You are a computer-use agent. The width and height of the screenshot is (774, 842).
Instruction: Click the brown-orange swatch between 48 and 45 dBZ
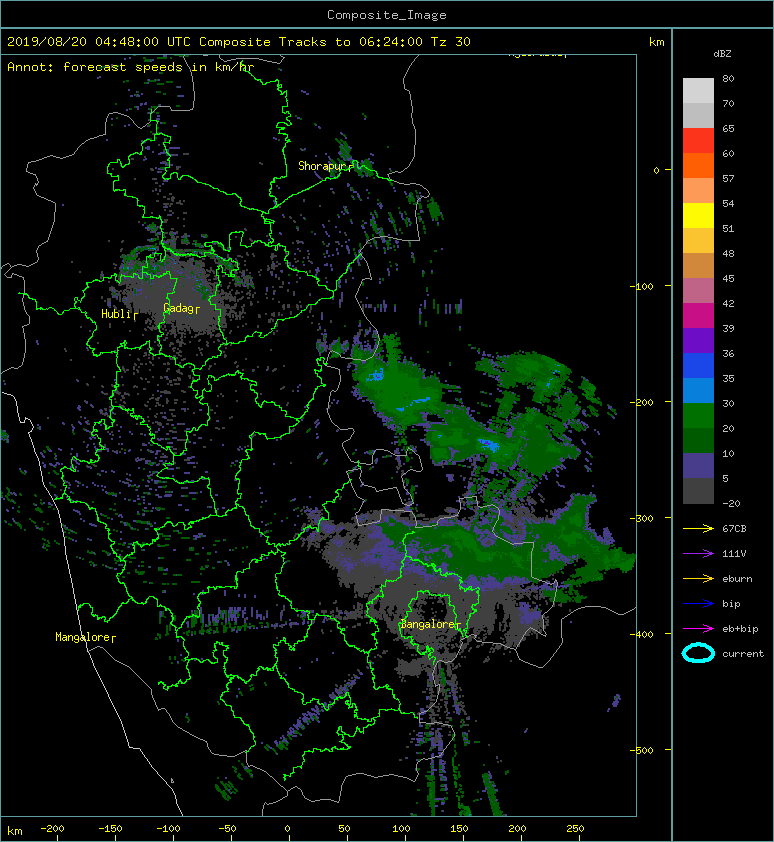698,266
